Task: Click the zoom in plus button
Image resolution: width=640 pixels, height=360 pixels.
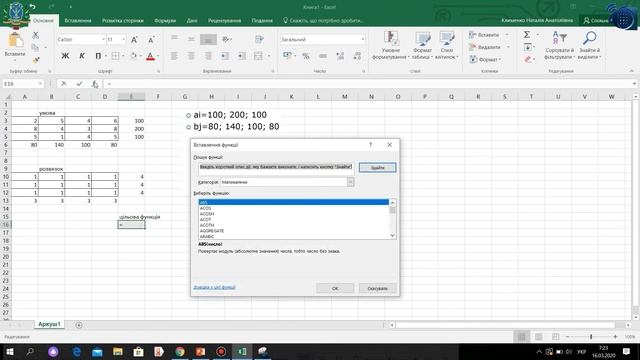Action: [x=615, y=337]
